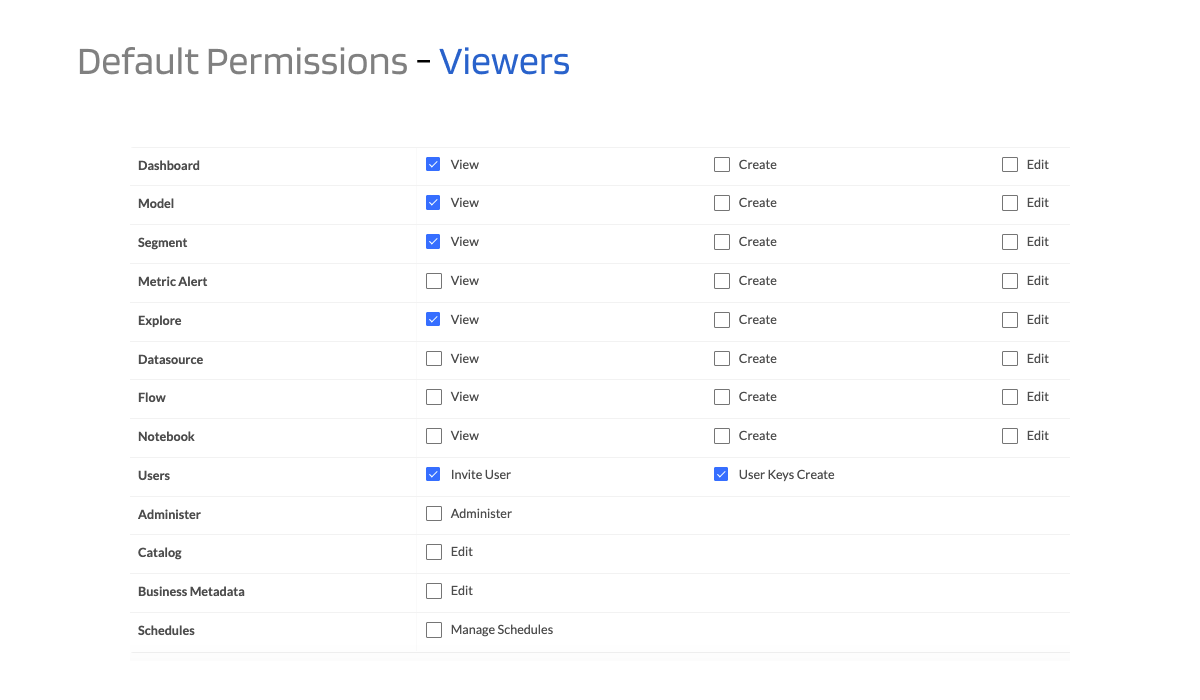Image resolution: width=1200 pixels, height=700 pixels.
Task: Tick the Business Metadata Edit checkbox
Action: (433, 590)
